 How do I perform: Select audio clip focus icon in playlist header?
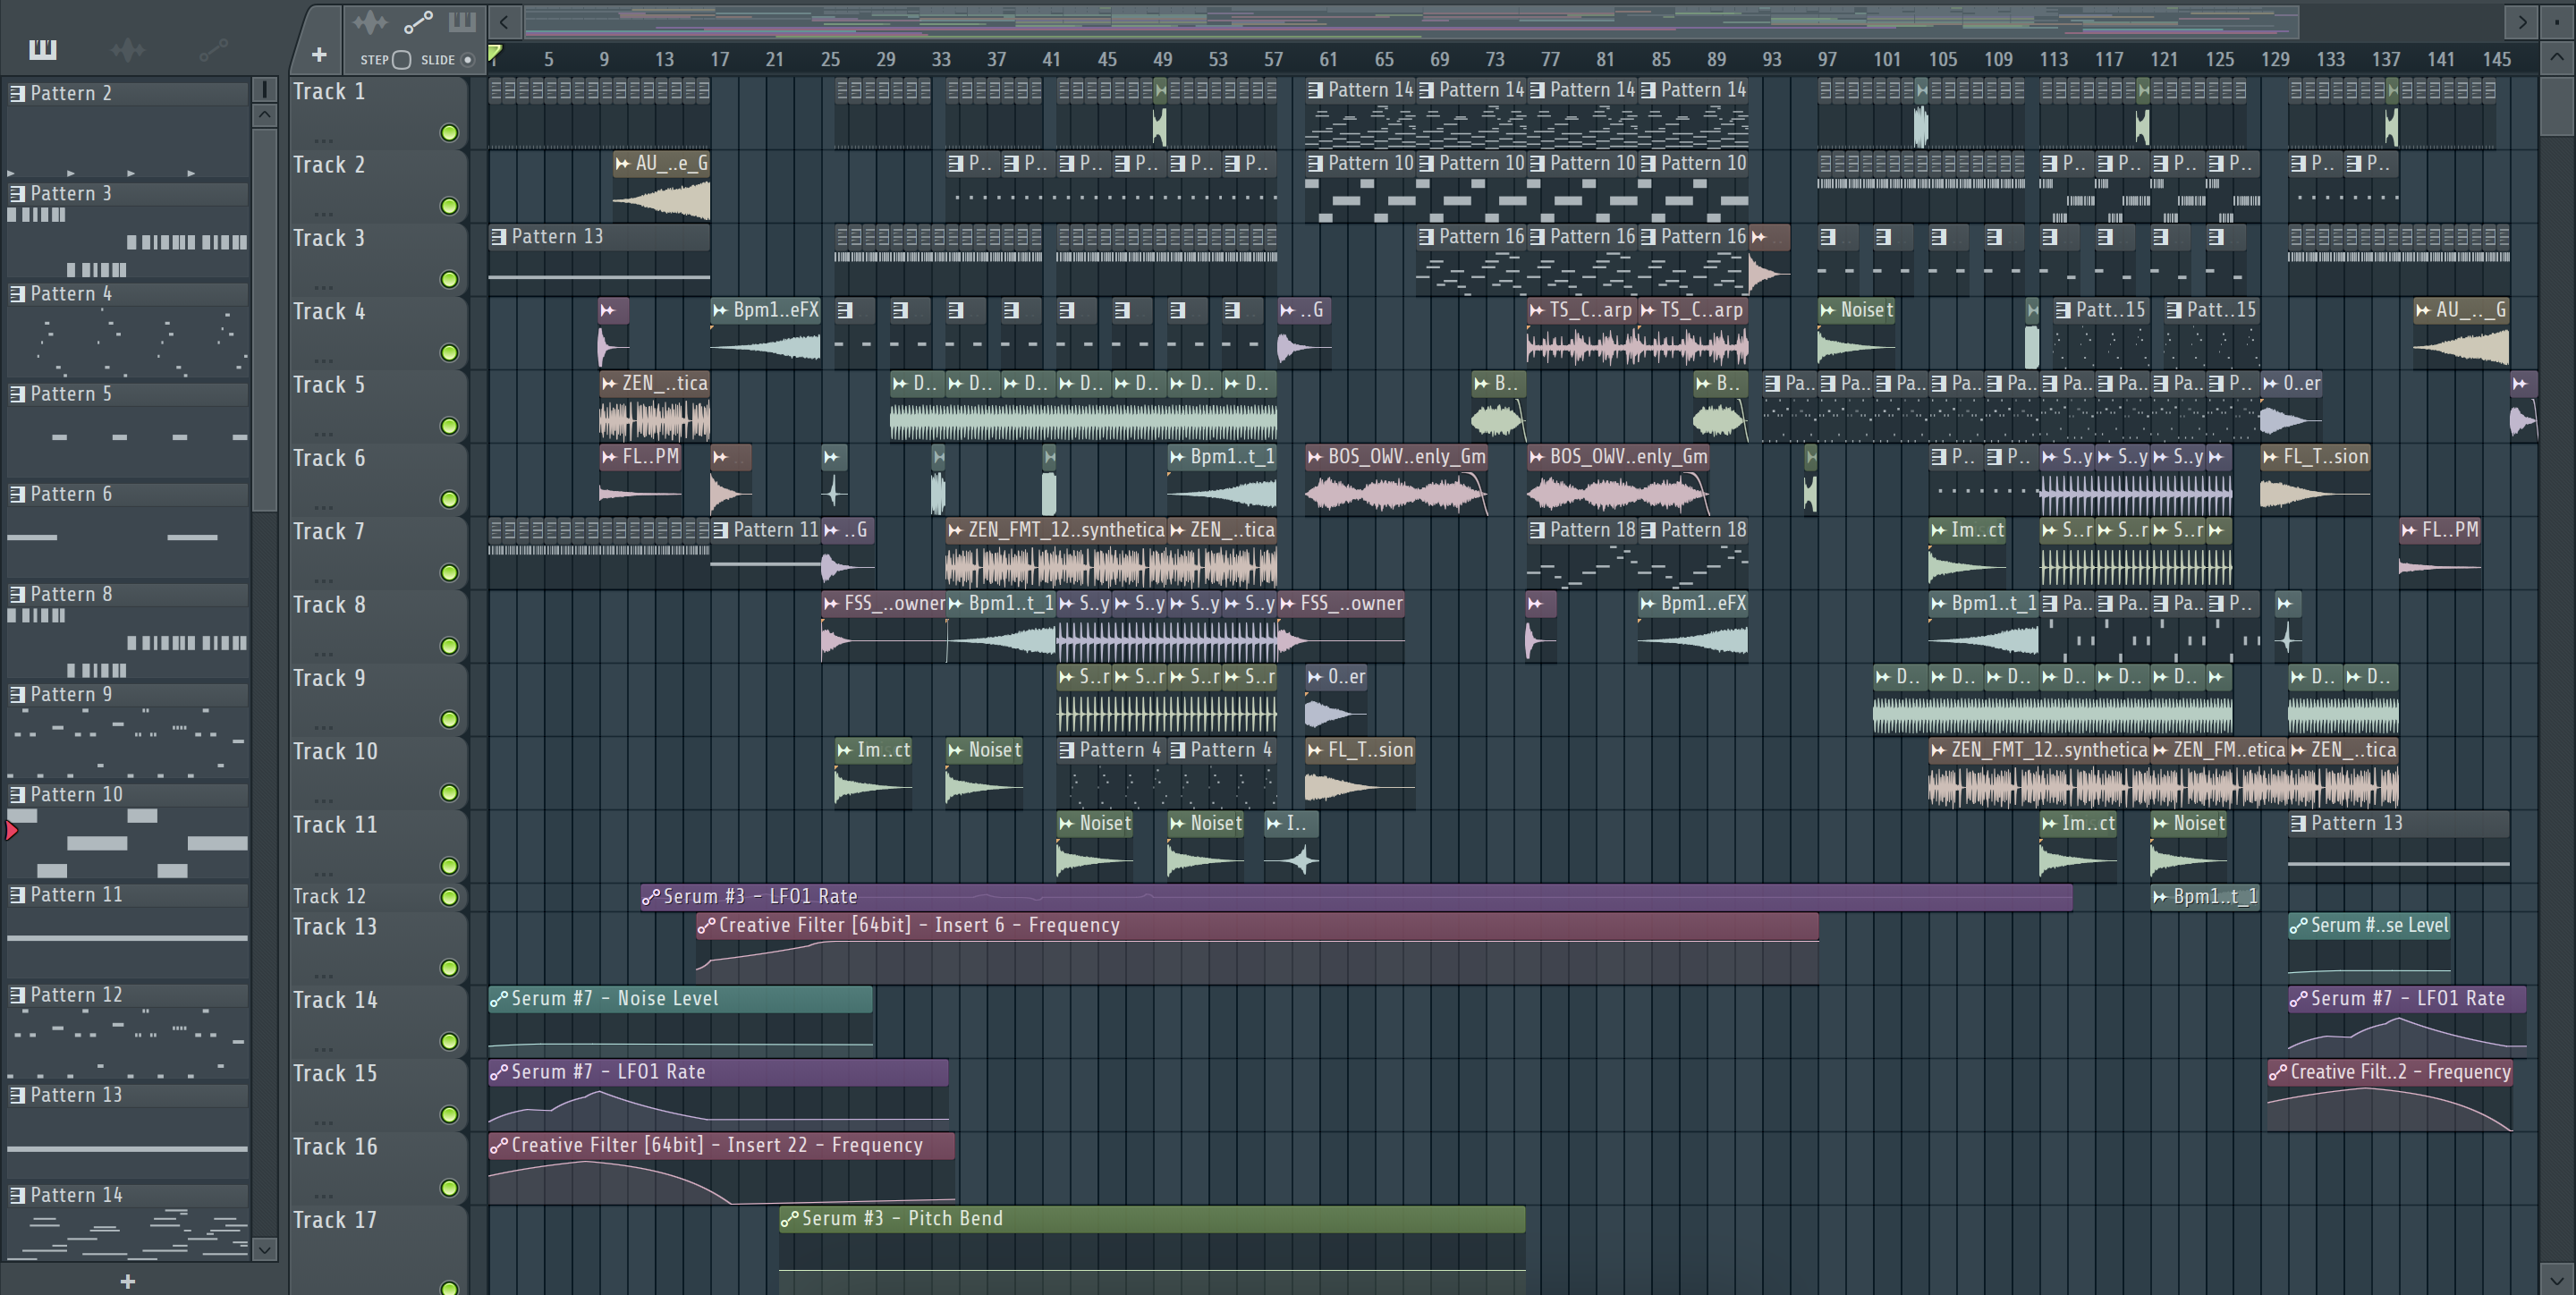370,21
